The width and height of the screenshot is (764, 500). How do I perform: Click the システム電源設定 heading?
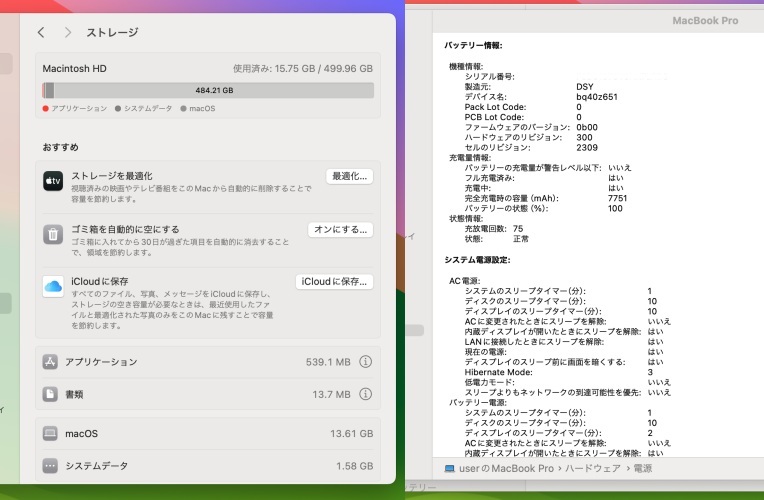(478, 260)
